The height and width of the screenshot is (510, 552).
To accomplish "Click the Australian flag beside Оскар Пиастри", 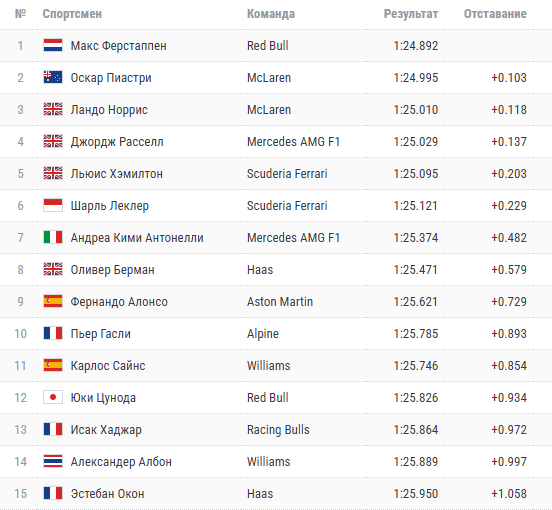I will click(x=53, y=77).
